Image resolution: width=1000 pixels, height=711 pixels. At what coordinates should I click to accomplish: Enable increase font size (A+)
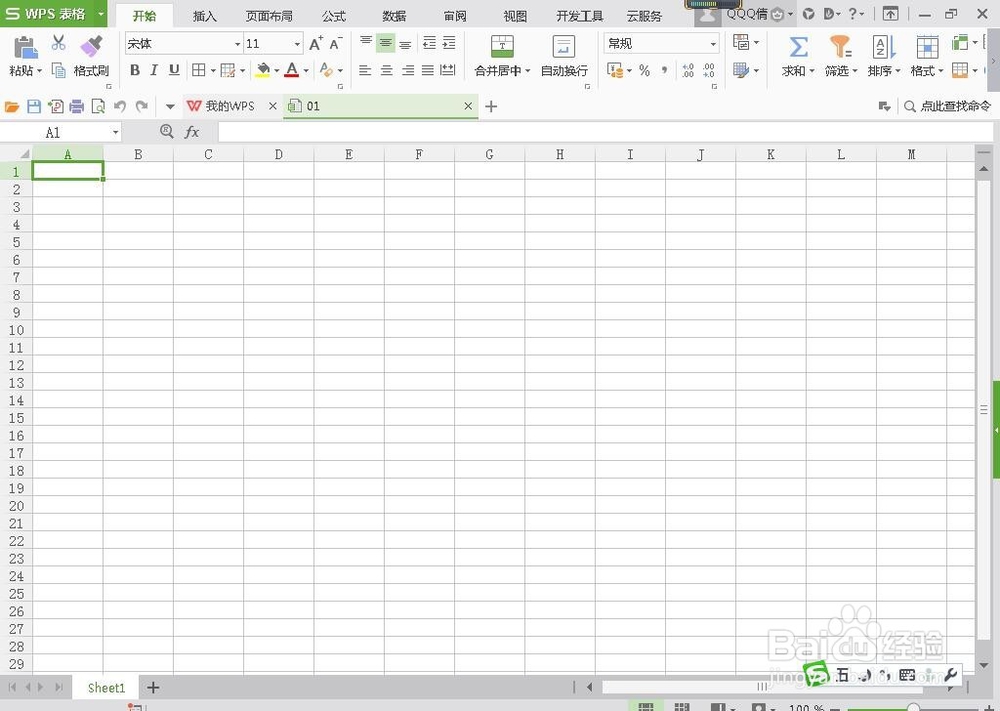[316, 44]
